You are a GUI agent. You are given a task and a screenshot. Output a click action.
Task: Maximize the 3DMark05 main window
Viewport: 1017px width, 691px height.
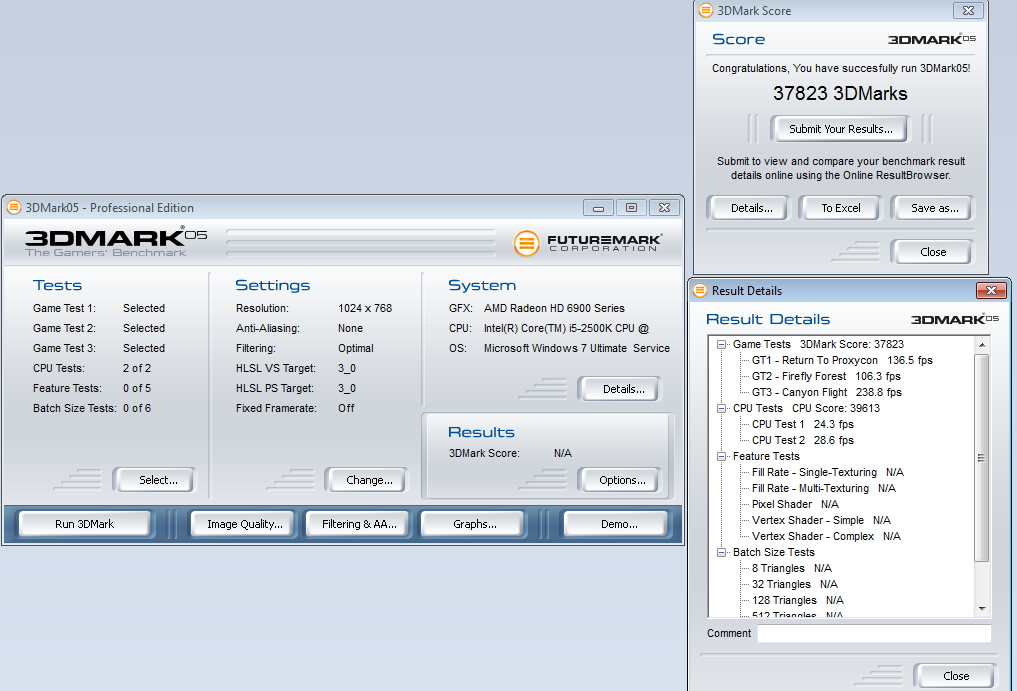click(x=631, y=208)
